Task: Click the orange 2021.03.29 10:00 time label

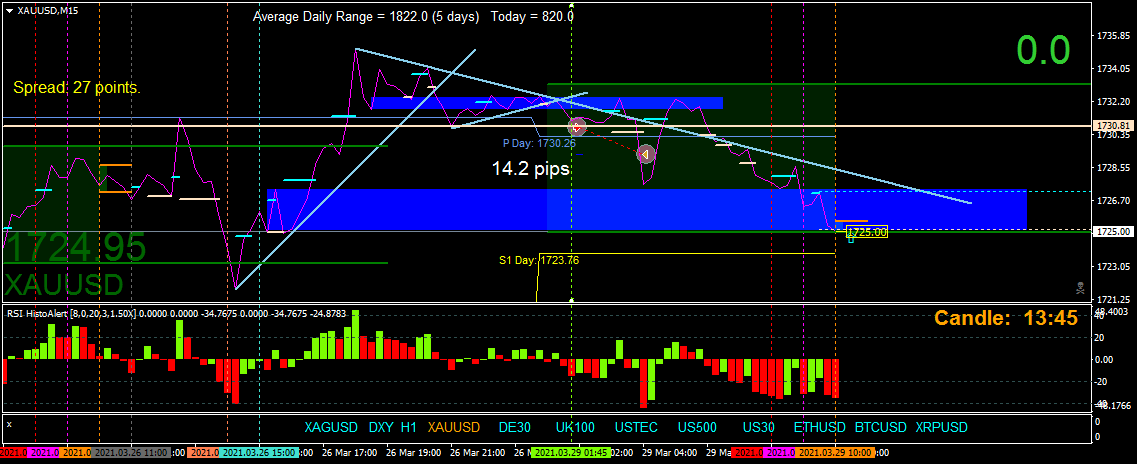Action: [x=836, y=453]
